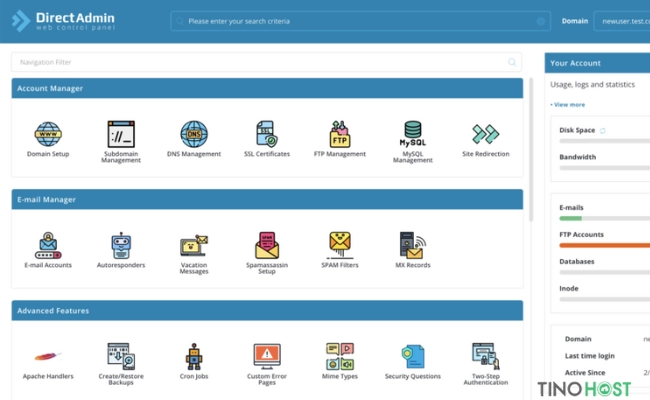Click Usage, logs and statistics text
Screen dimensions: 650x400
tap(592, 85)
